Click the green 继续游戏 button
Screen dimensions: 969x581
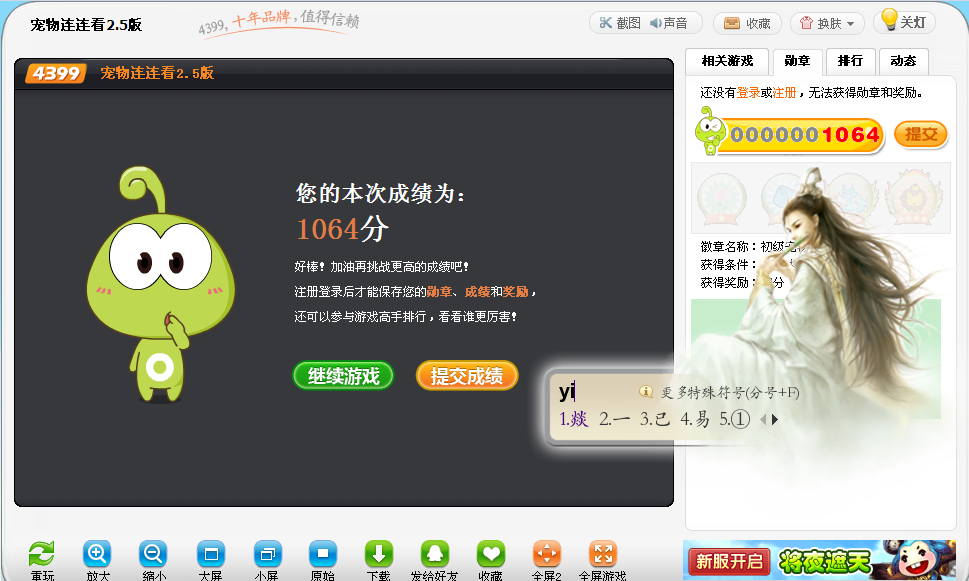pyautogui.click(x=343, y=376)
